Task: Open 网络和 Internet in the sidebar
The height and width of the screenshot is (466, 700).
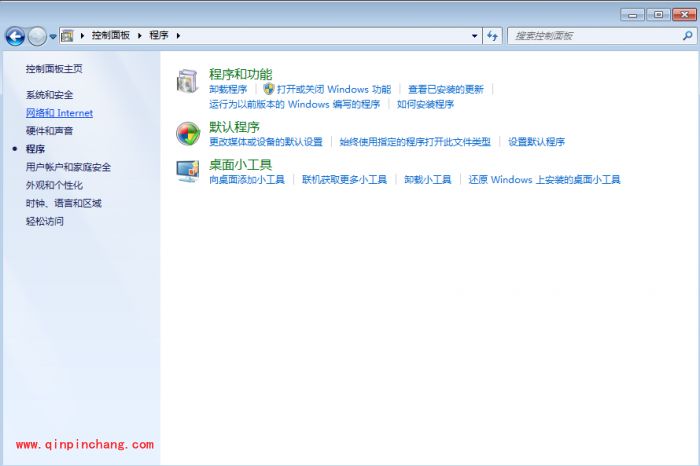Action: click(x=59, y=113)
